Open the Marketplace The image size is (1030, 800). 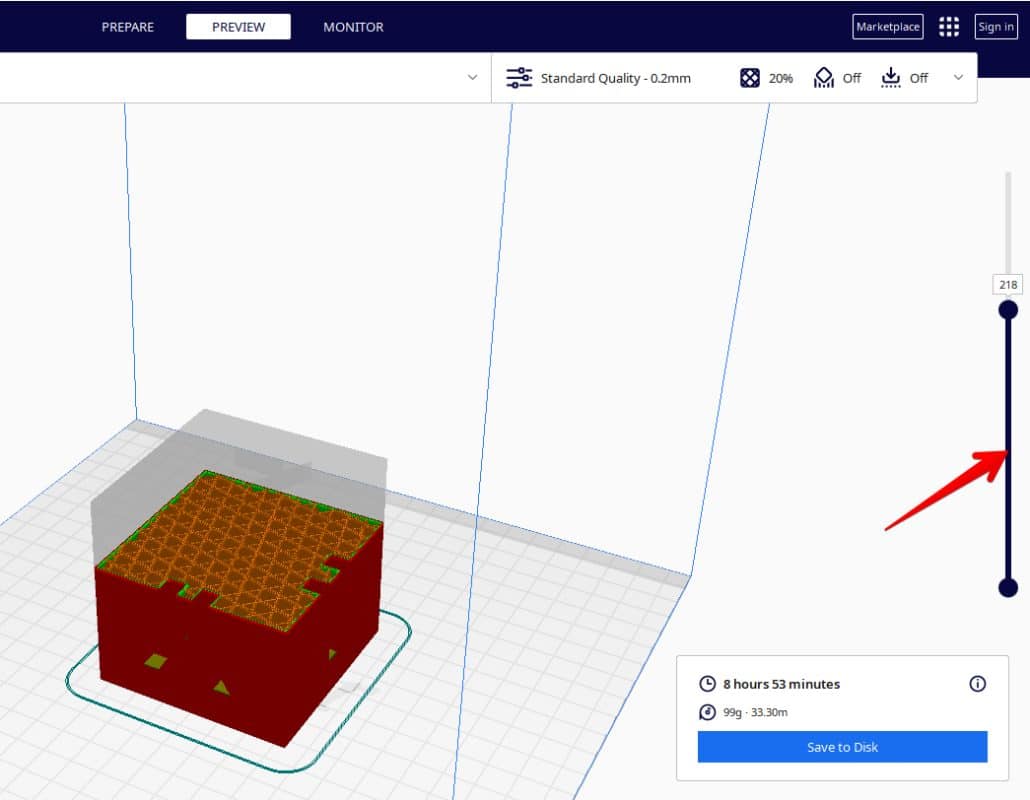pyautogui.click(x=887, y=27)
